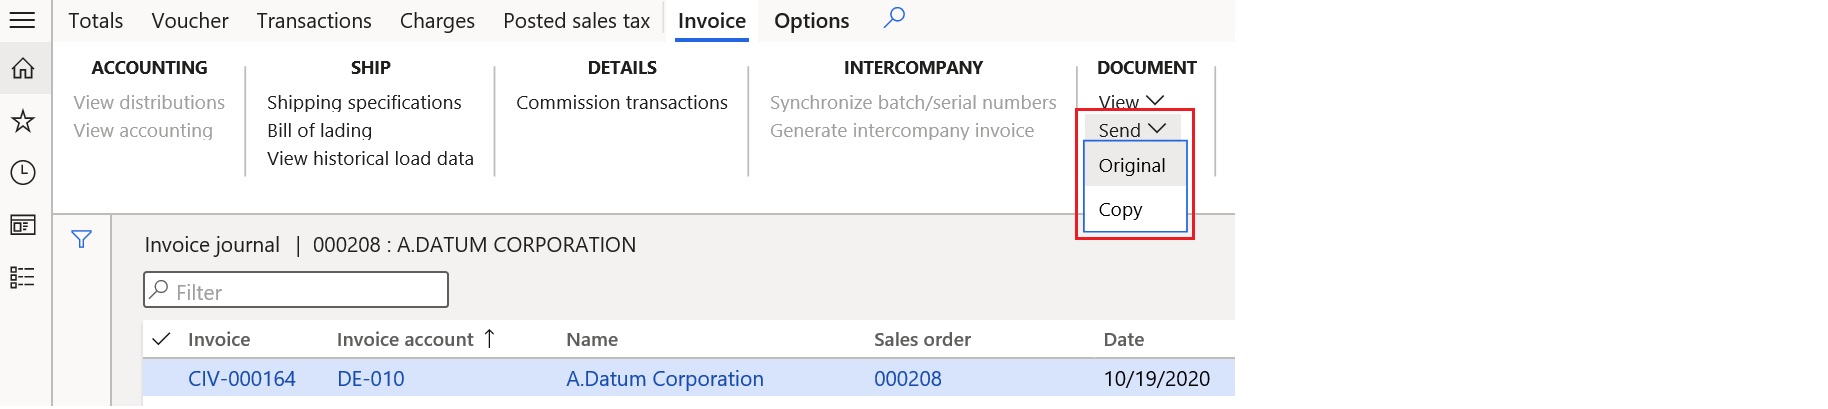The width and height of the screenshot is (1828, 409).
Task: Click the search magnifier in ribbon
Action: 894,18
